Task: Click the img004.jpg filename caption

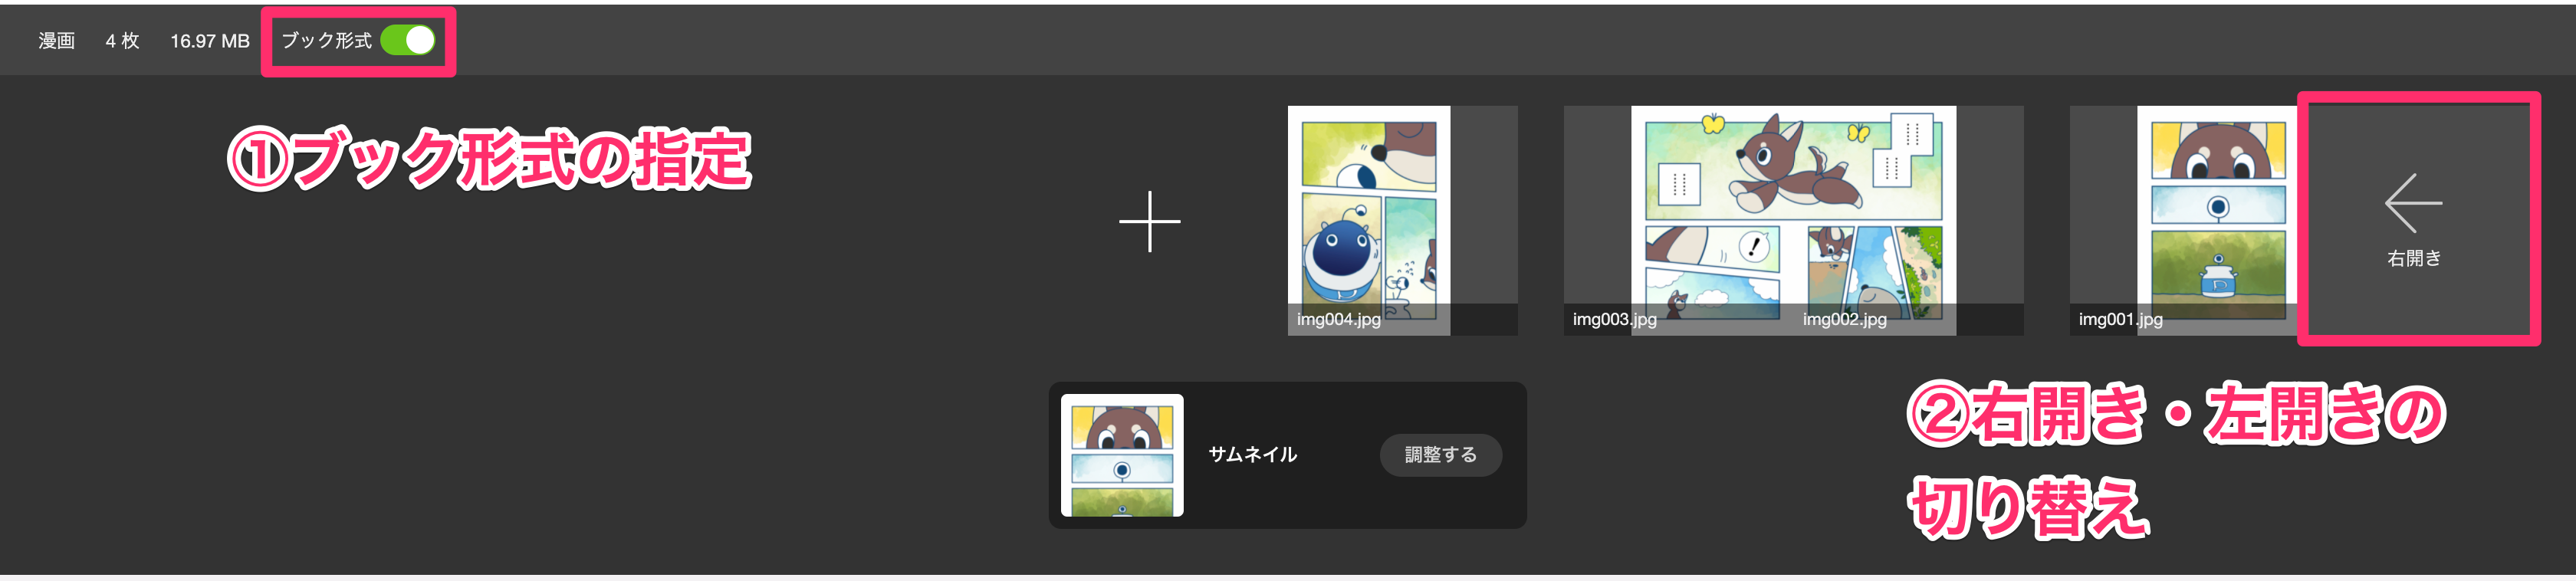Action: [1338, 319]
